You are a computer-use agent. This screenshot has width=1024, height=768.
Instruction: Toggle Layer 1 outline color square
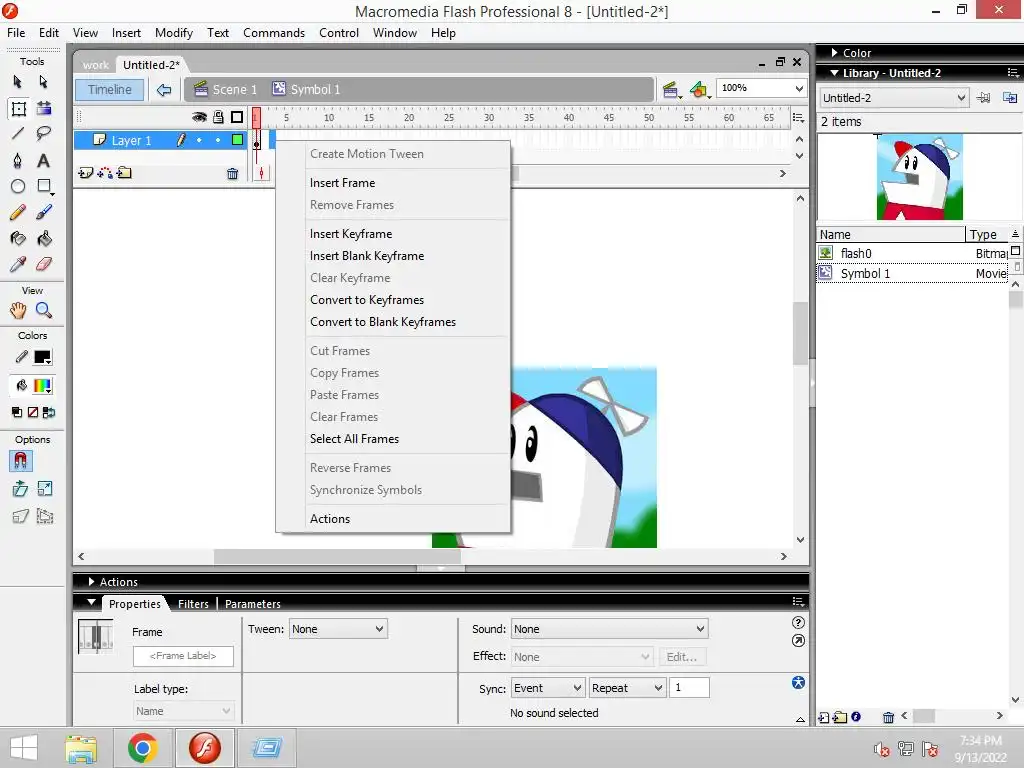click(237, 140)
